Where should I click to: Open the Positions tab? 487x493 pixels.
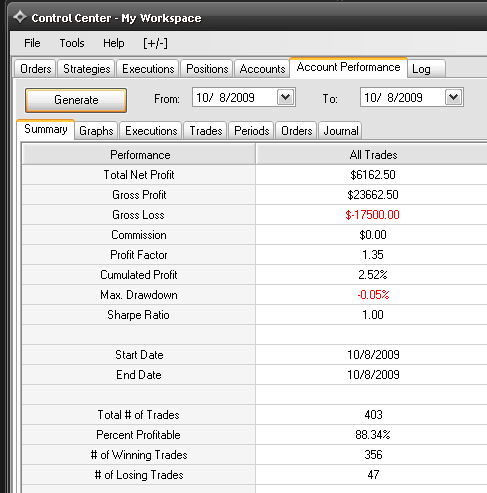click(207, 69)
